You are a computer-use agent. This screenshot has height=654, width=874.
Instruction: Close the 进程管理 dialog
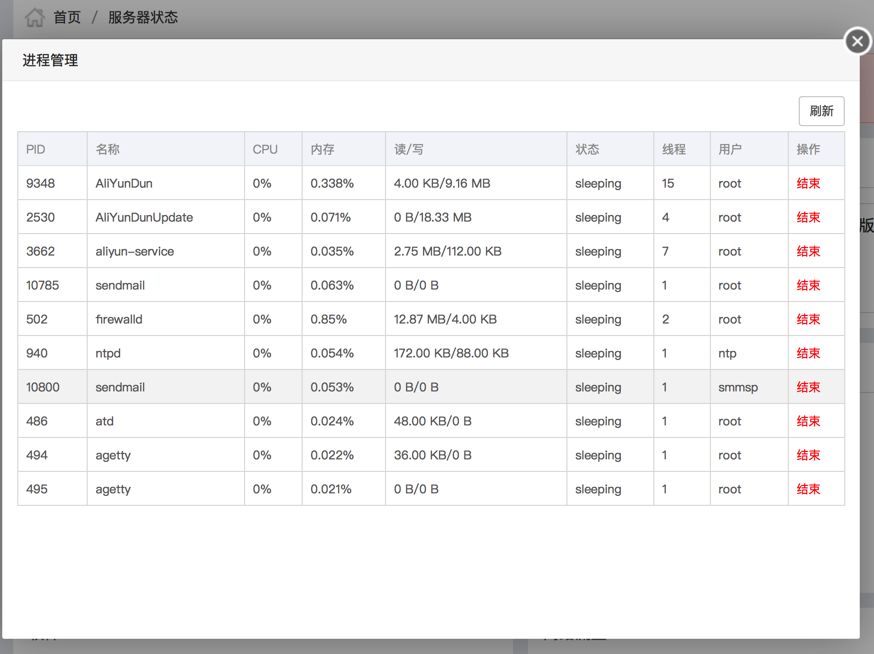pos(857,41)
